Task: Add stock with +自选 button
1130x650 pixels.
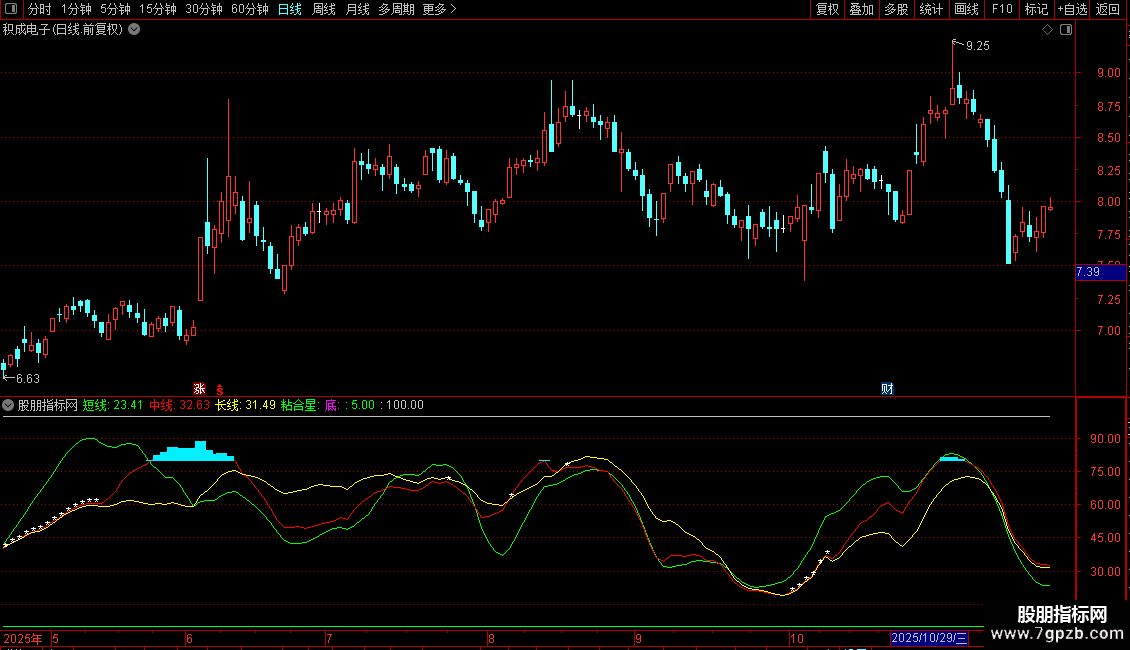Action: coord(1071,9)
